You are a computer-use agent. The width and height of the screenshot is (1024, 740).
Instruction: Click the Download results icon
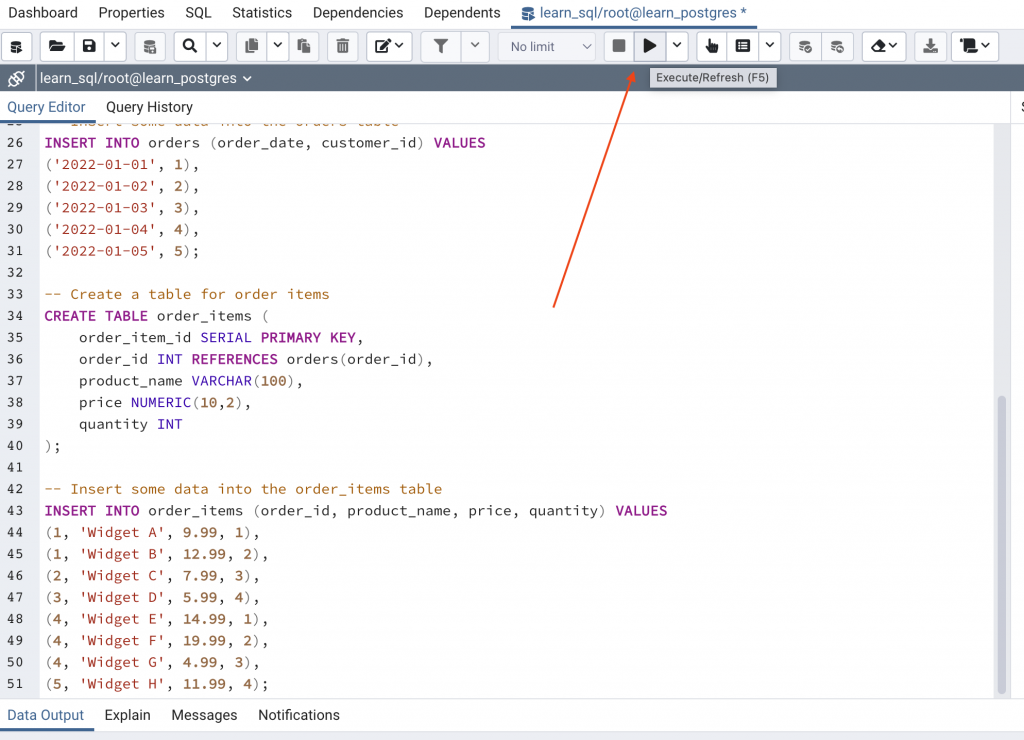click(931, 46)
